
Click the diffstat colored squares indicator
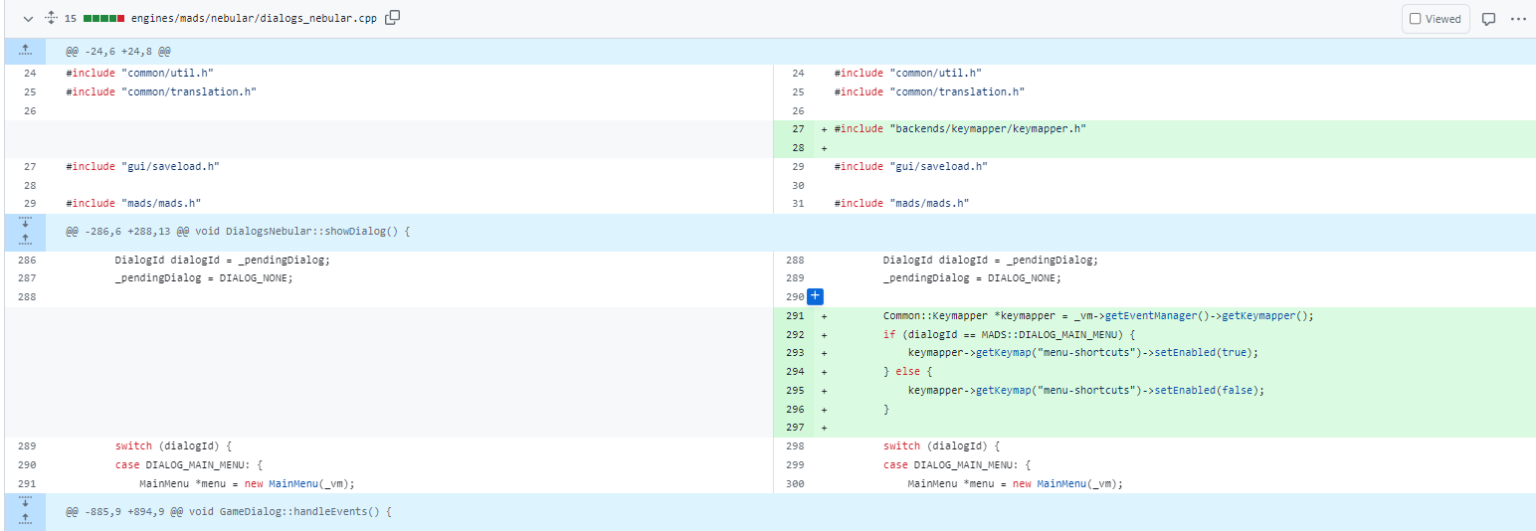coord(104,18)
